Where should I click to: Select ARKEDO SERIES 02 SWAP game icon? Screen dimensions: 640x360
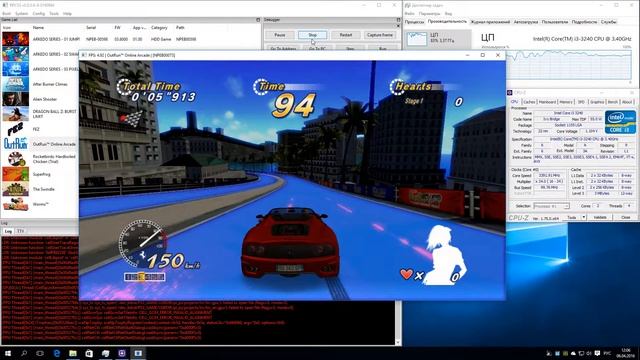point(15,54)
